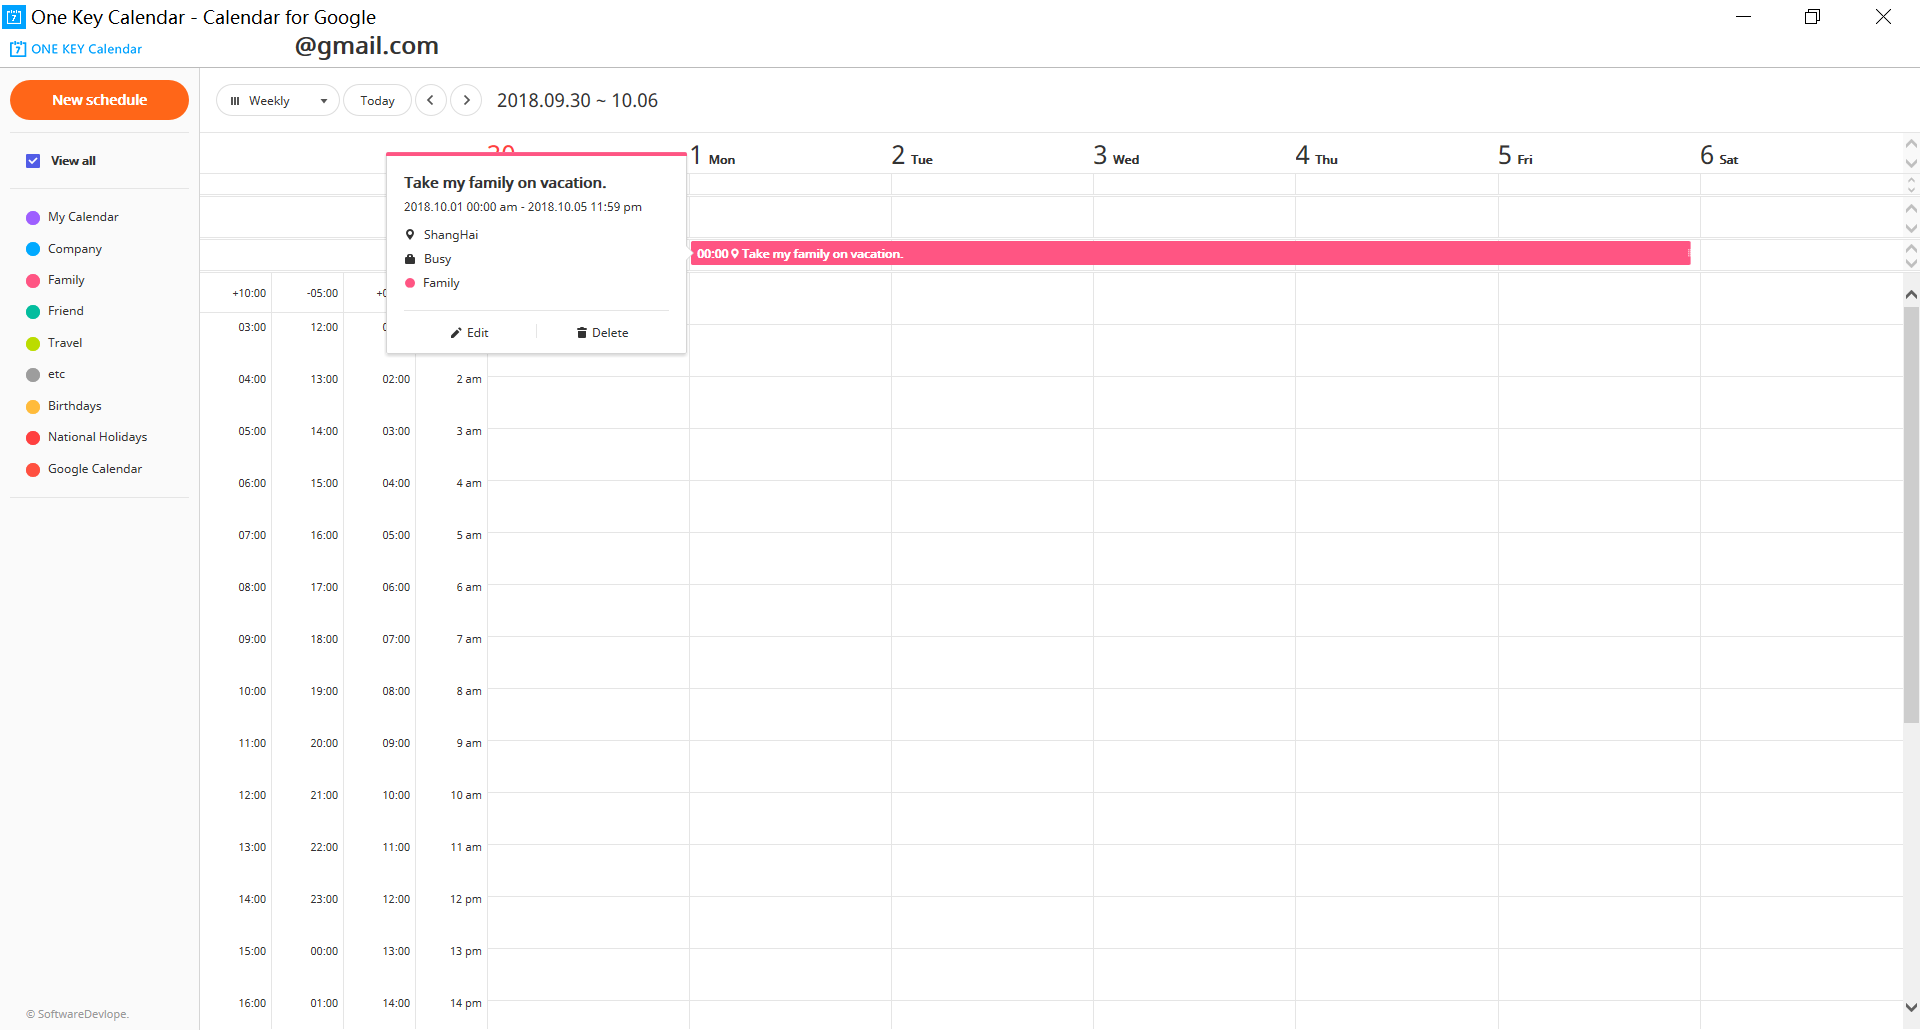Toggle the National Holidays calendar
1920x1030 pixels.
click(33, 438)
